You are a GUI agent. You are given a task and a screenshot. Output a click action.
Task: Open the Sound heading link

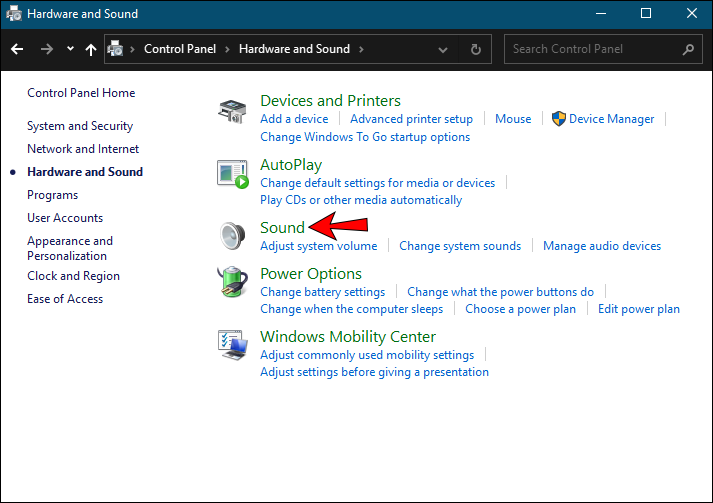[x=282, y=227]
